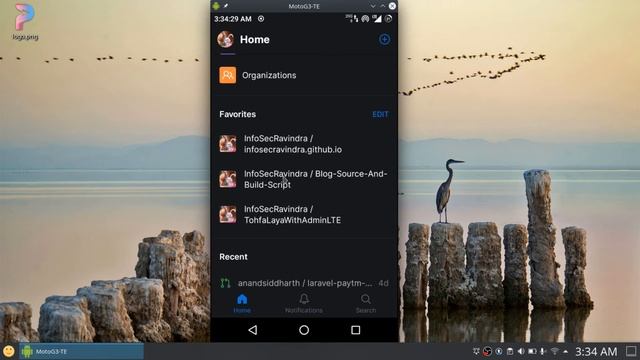Click the Recent section header
The height and width of the screenshot is (360, 640).
[x=233, y=257]
